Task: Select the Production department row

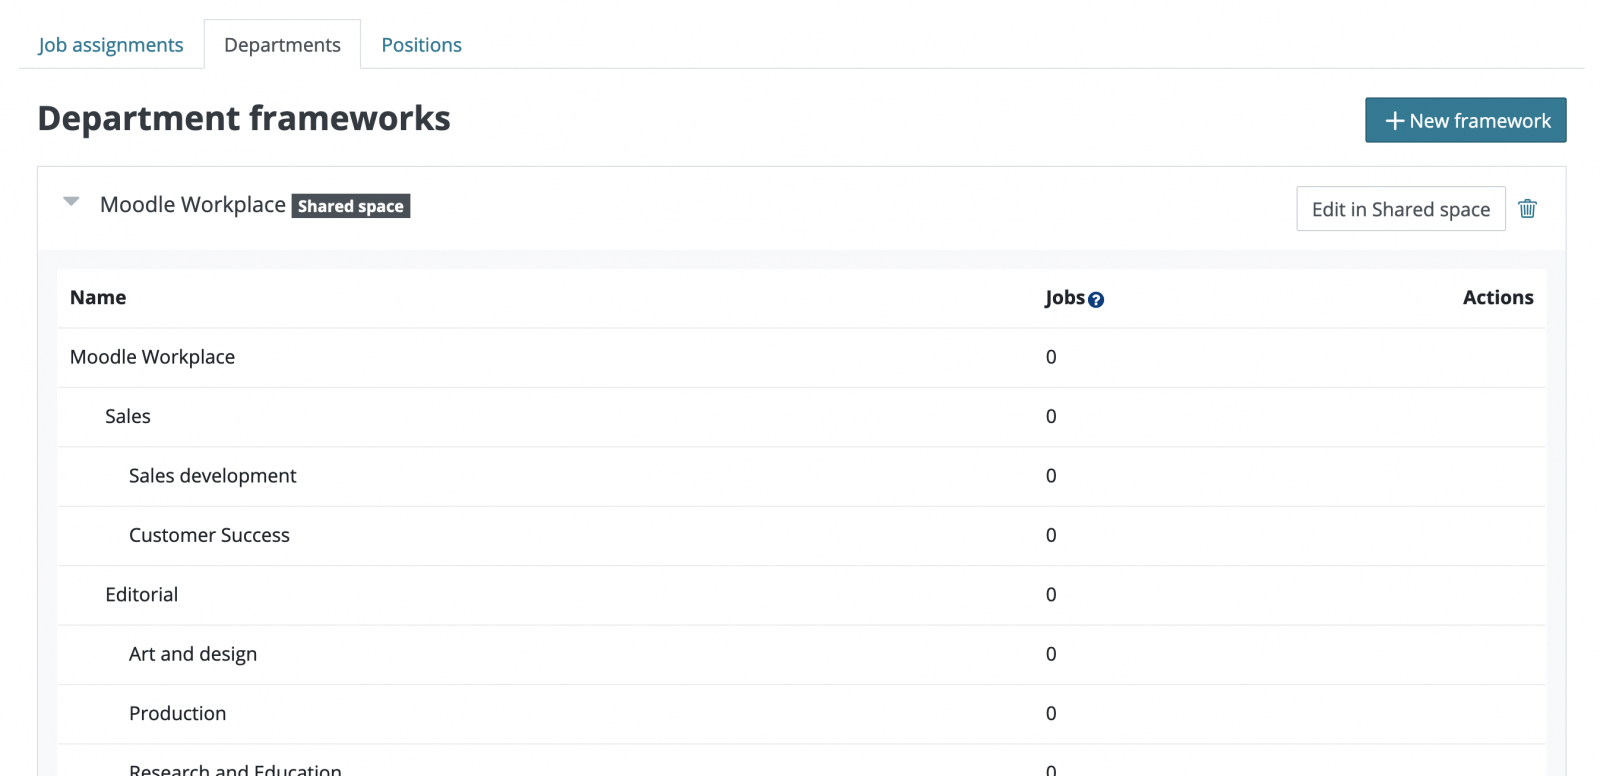Action: [801, 713]
